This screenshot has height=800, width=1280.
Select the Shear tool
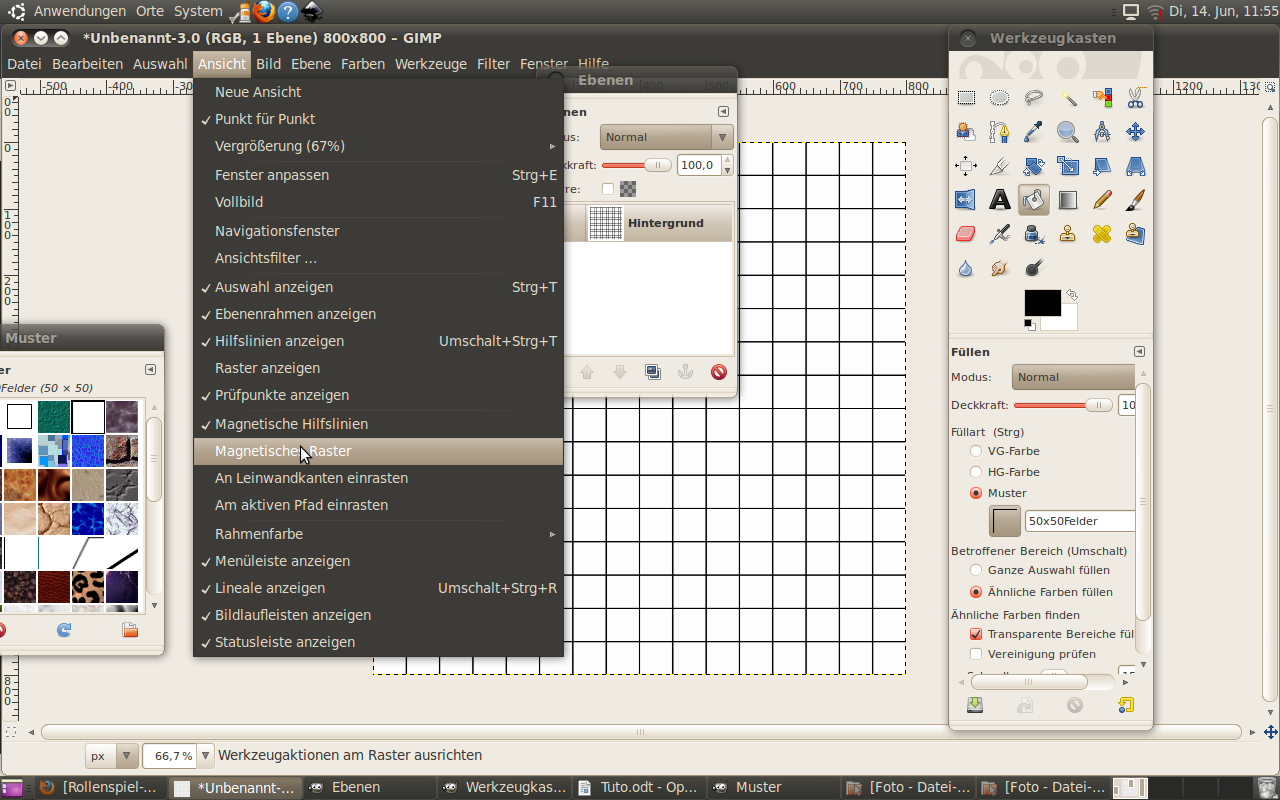tap(1102, 166)
